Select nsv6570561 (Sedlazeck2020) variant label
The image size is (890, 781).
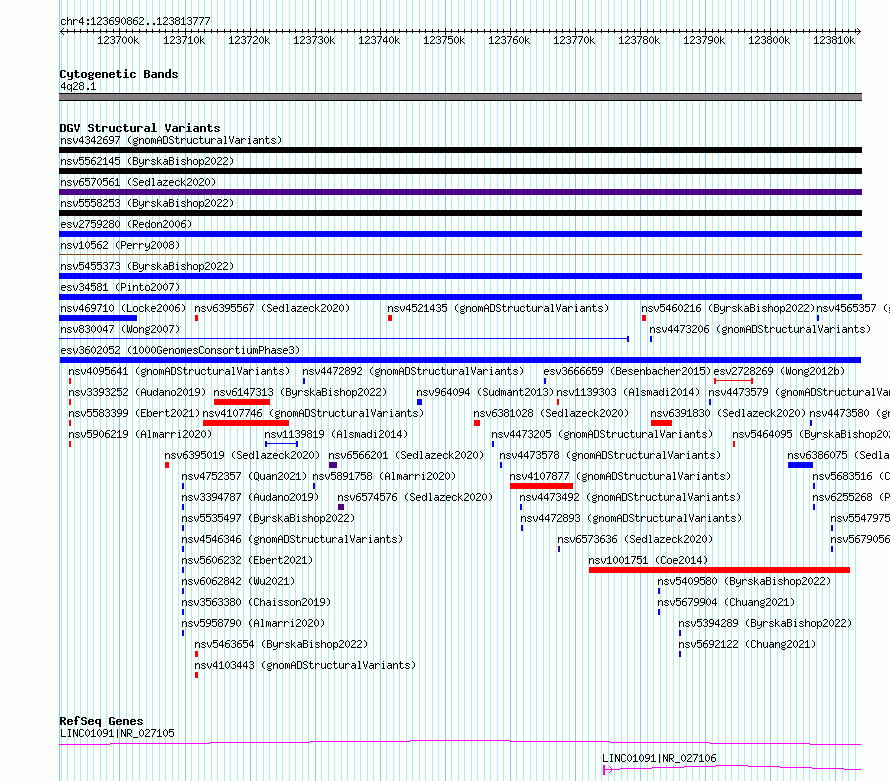tap(138, 182)
